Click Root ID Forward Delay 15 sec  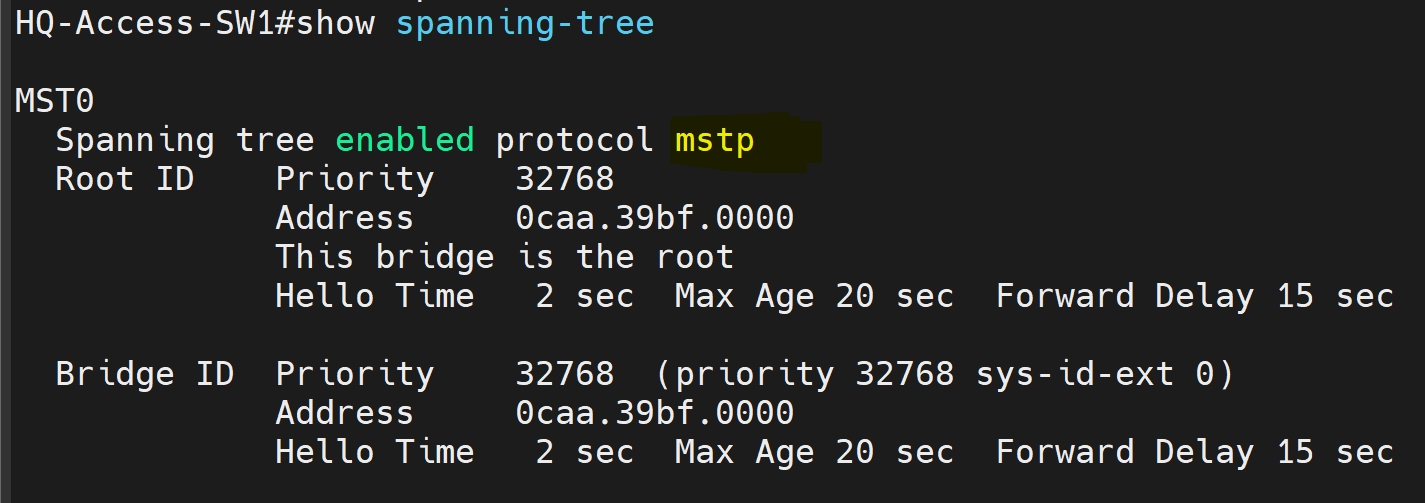tap(1195, 296)
